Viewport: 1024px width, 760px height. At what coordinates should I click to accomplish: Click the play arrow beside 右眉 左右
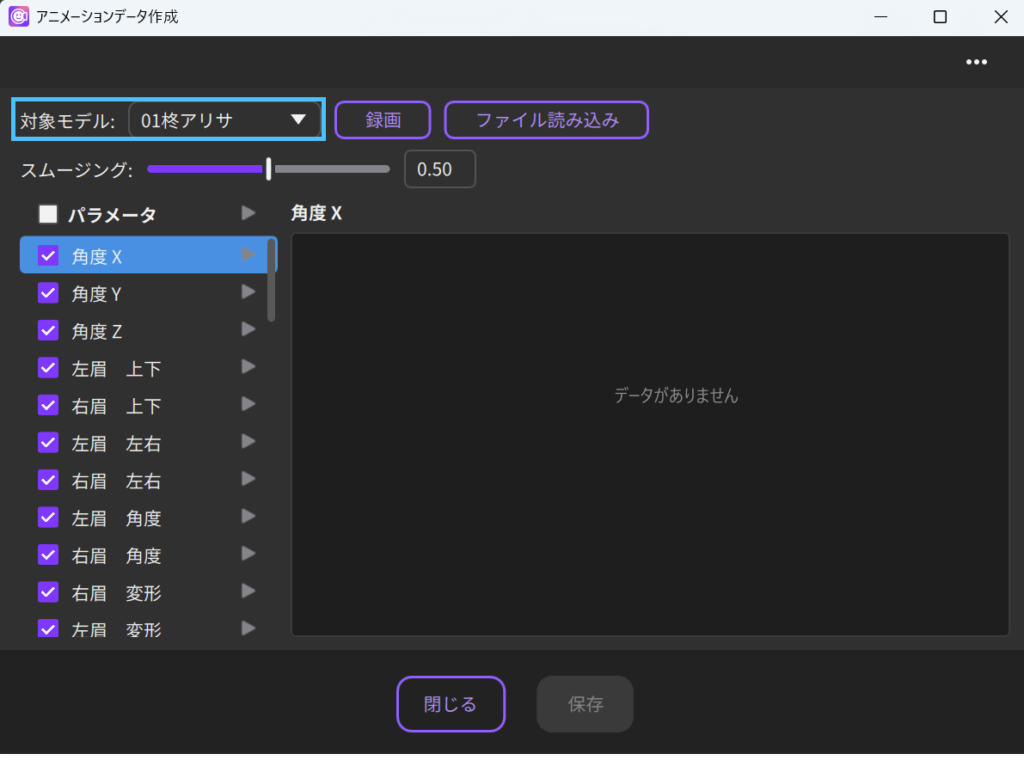(249, 479)
